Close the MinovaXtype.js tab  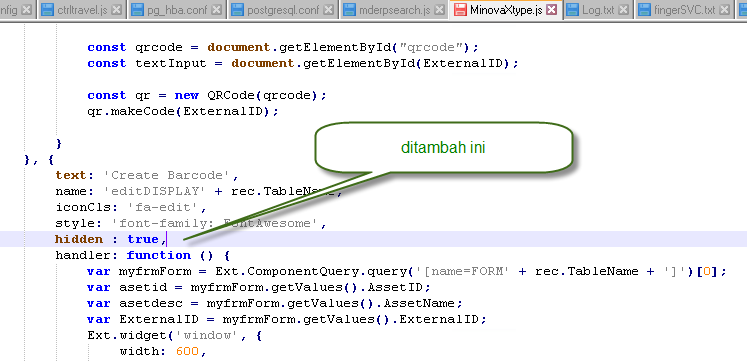point(552,10)
